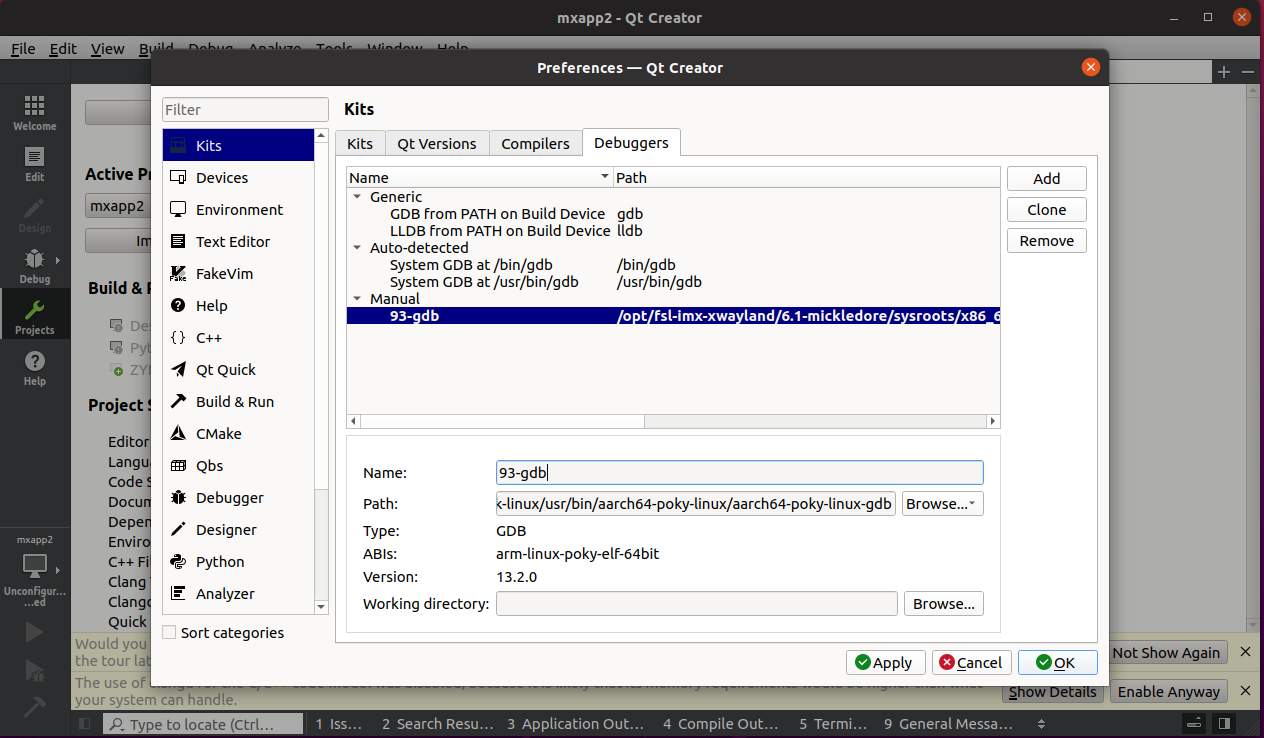Select System GDB at /usr/bin/gdb entry
Image resolution: width=1264 pixels, height=738 pixels.
point(483,282)
